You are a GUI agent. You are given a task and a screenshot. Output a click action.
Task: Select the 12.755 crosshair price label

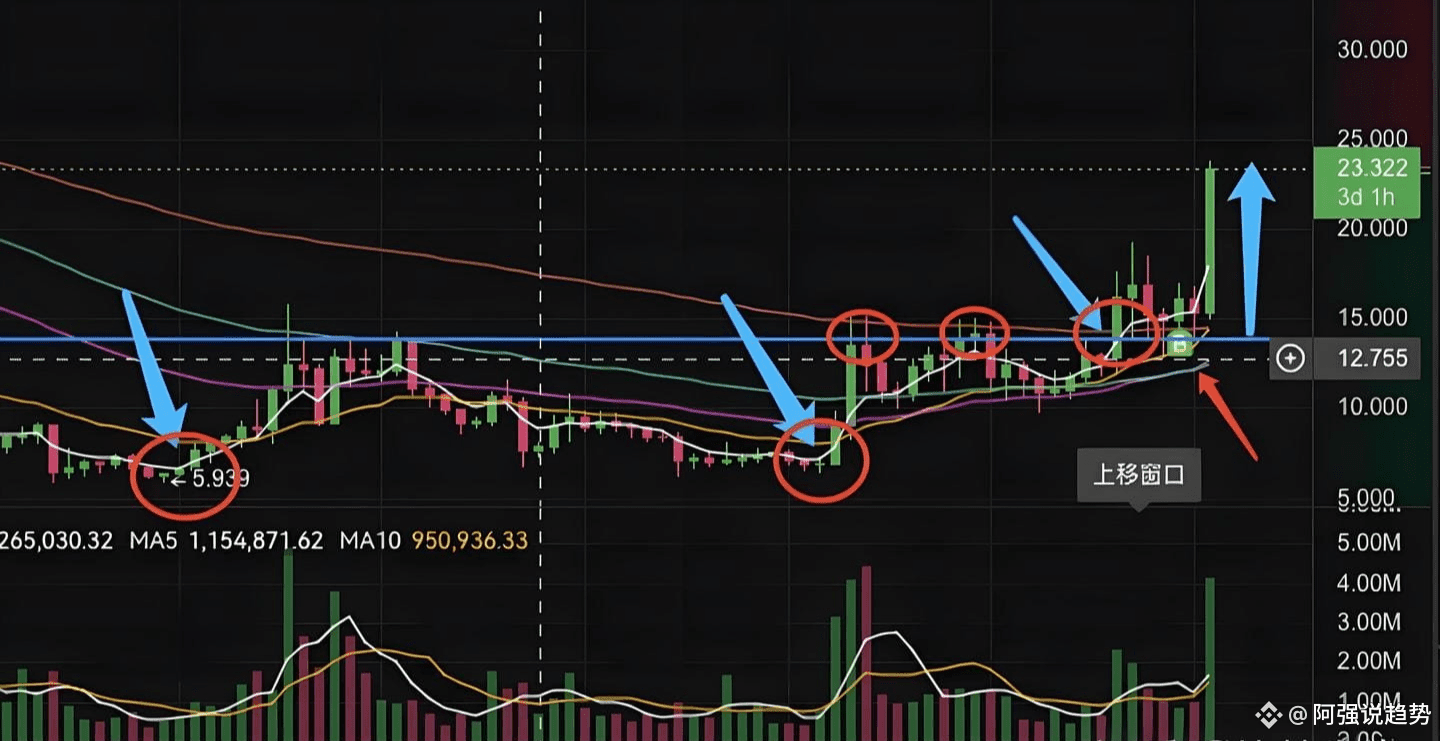(1371, 358)
